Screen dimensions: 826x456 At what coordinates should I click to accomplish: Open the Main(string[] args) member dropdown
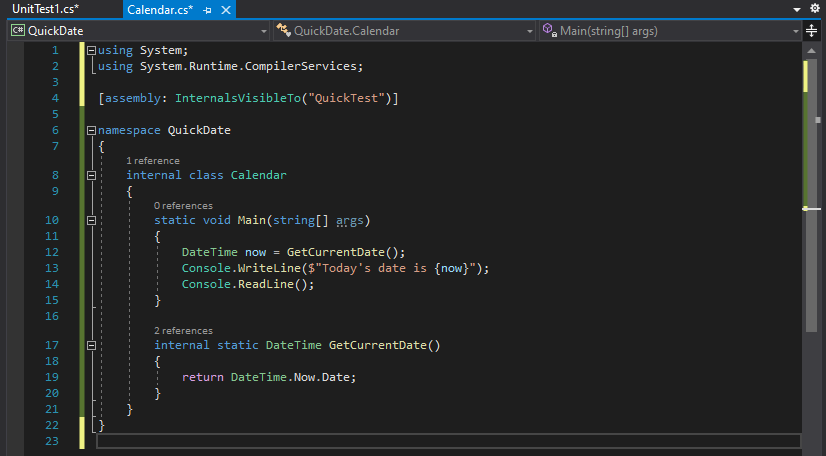point(795,31)
